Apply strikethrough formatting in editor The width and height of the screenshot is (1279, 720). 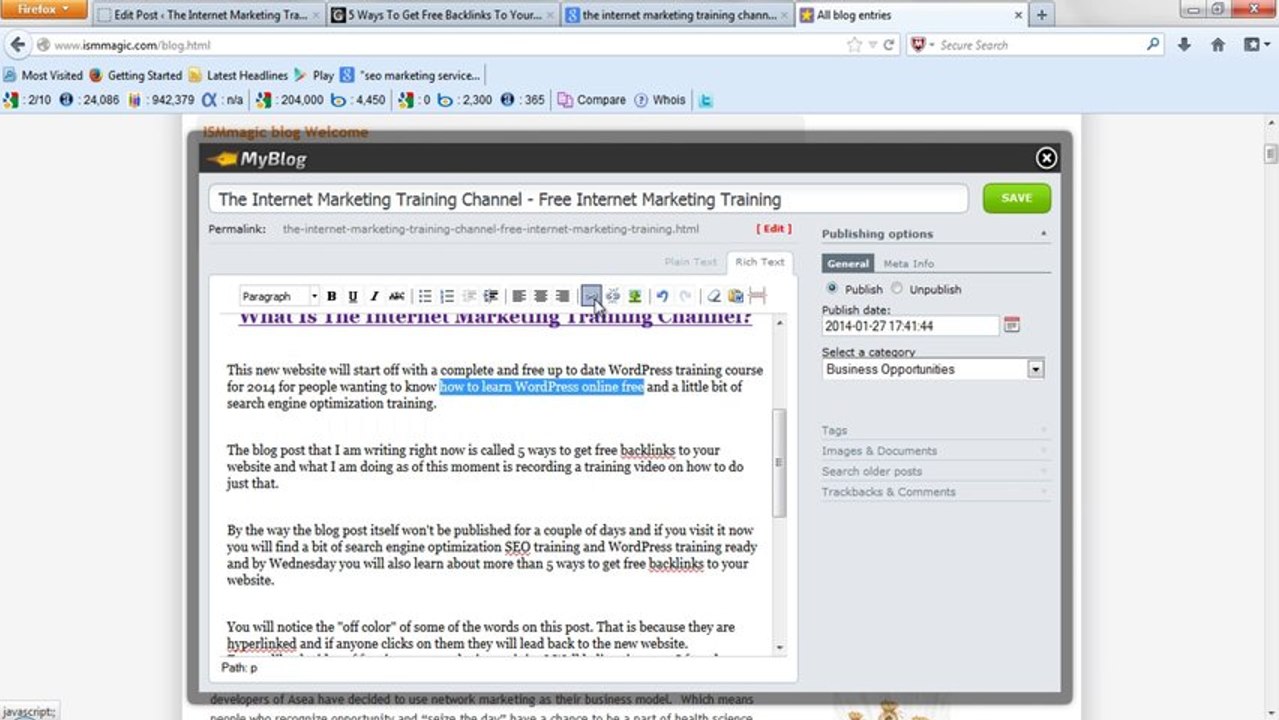coord(397,296)
